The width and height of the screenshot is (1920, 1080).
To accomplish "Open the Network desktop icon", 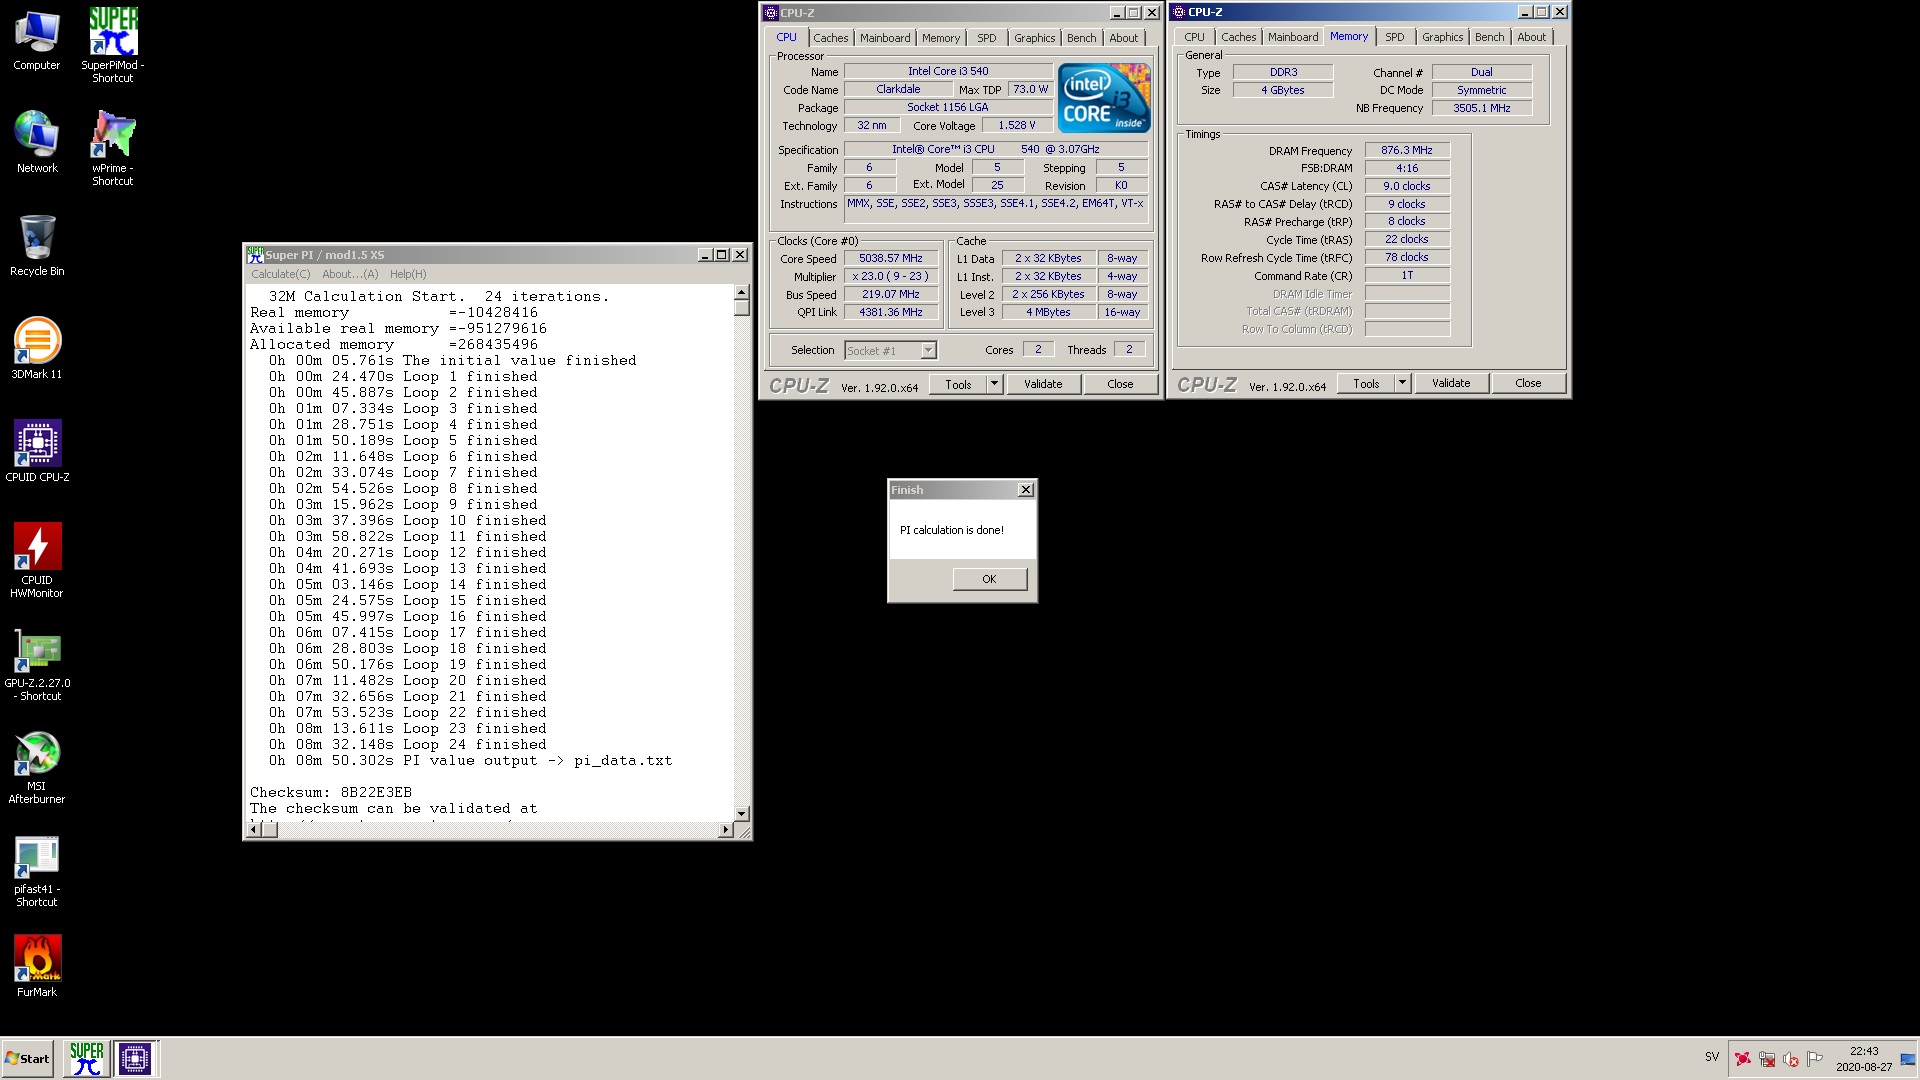I will 37,143.
